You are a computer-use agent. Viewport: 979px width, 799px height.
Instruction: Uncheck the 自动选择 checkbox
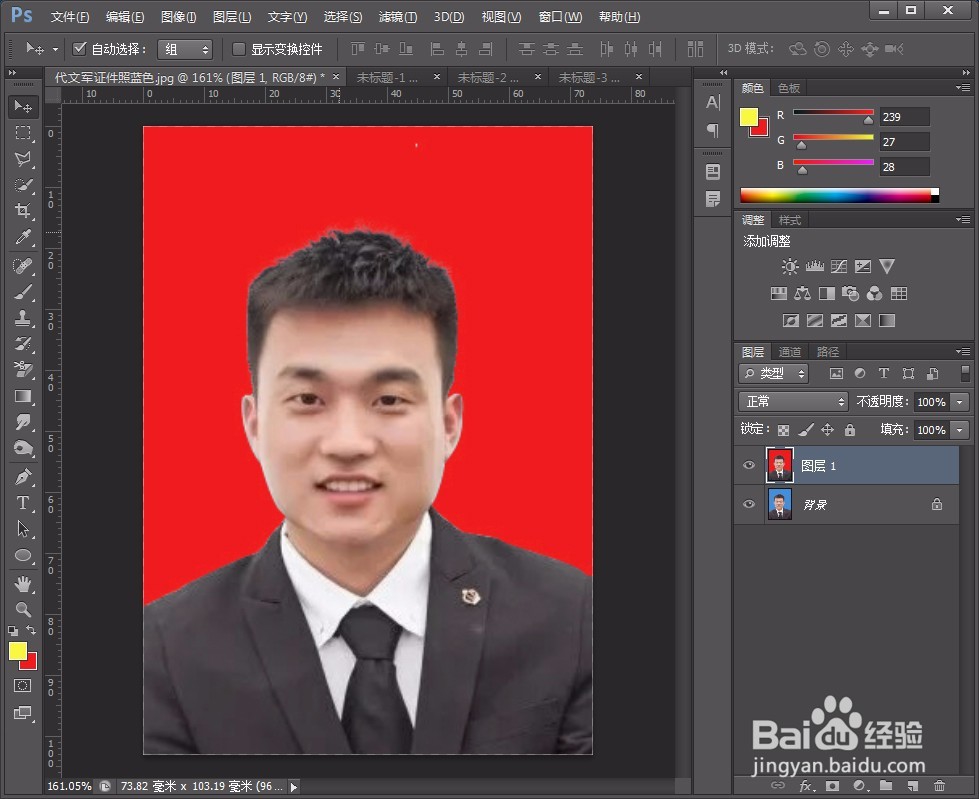(x=79, y=48)
